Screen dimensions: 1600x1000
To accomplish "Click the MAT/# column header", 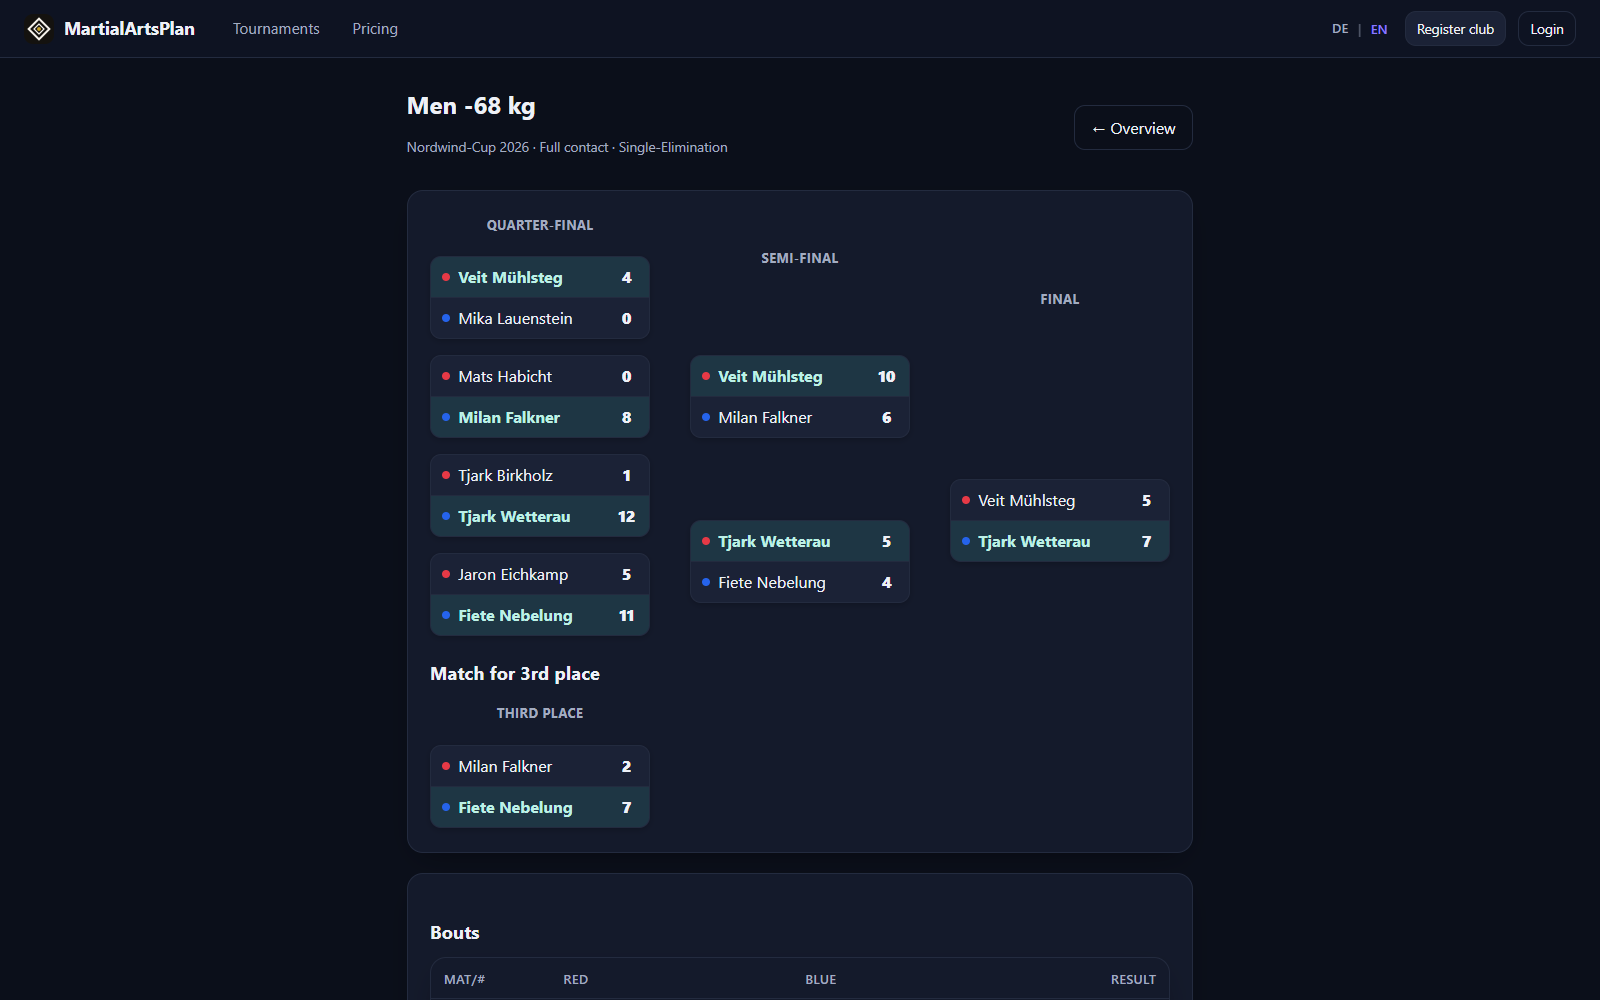I will [x=464, y=980].
